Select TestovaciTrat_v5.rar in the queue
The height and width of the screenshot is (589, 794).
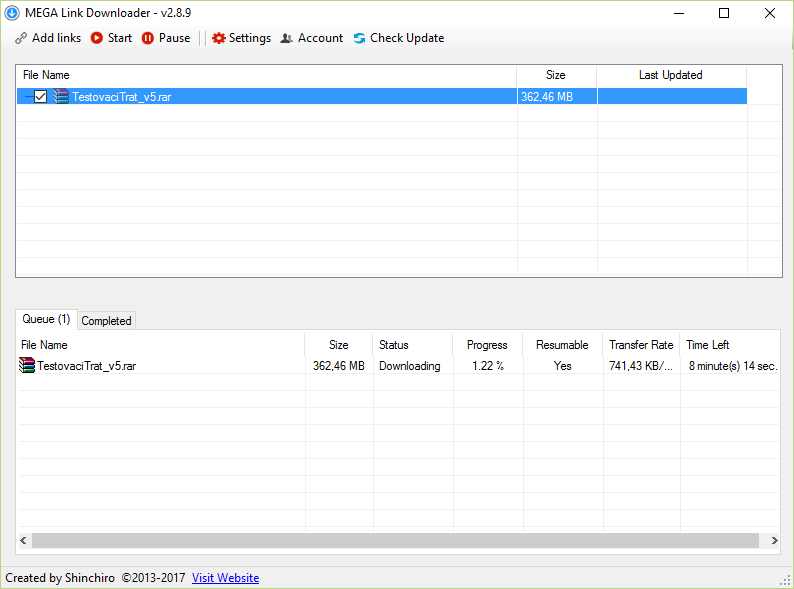click(87, 366)
